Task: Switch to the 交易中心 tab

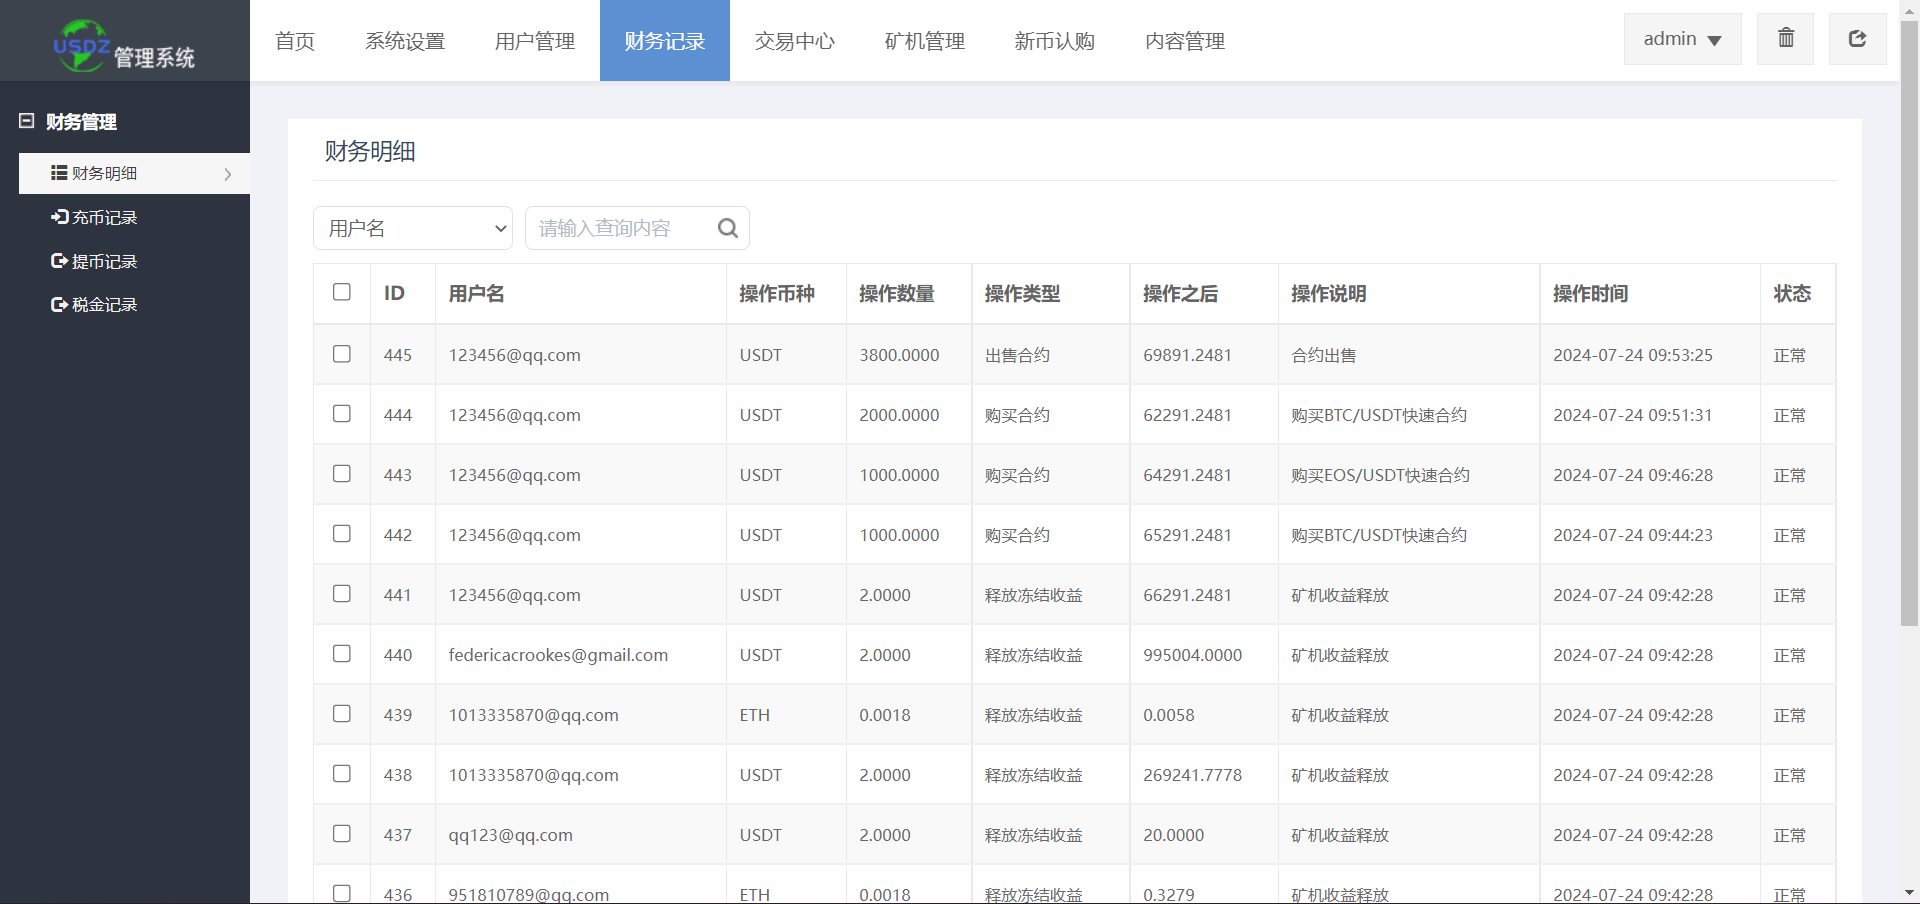Action: (794, 41)
